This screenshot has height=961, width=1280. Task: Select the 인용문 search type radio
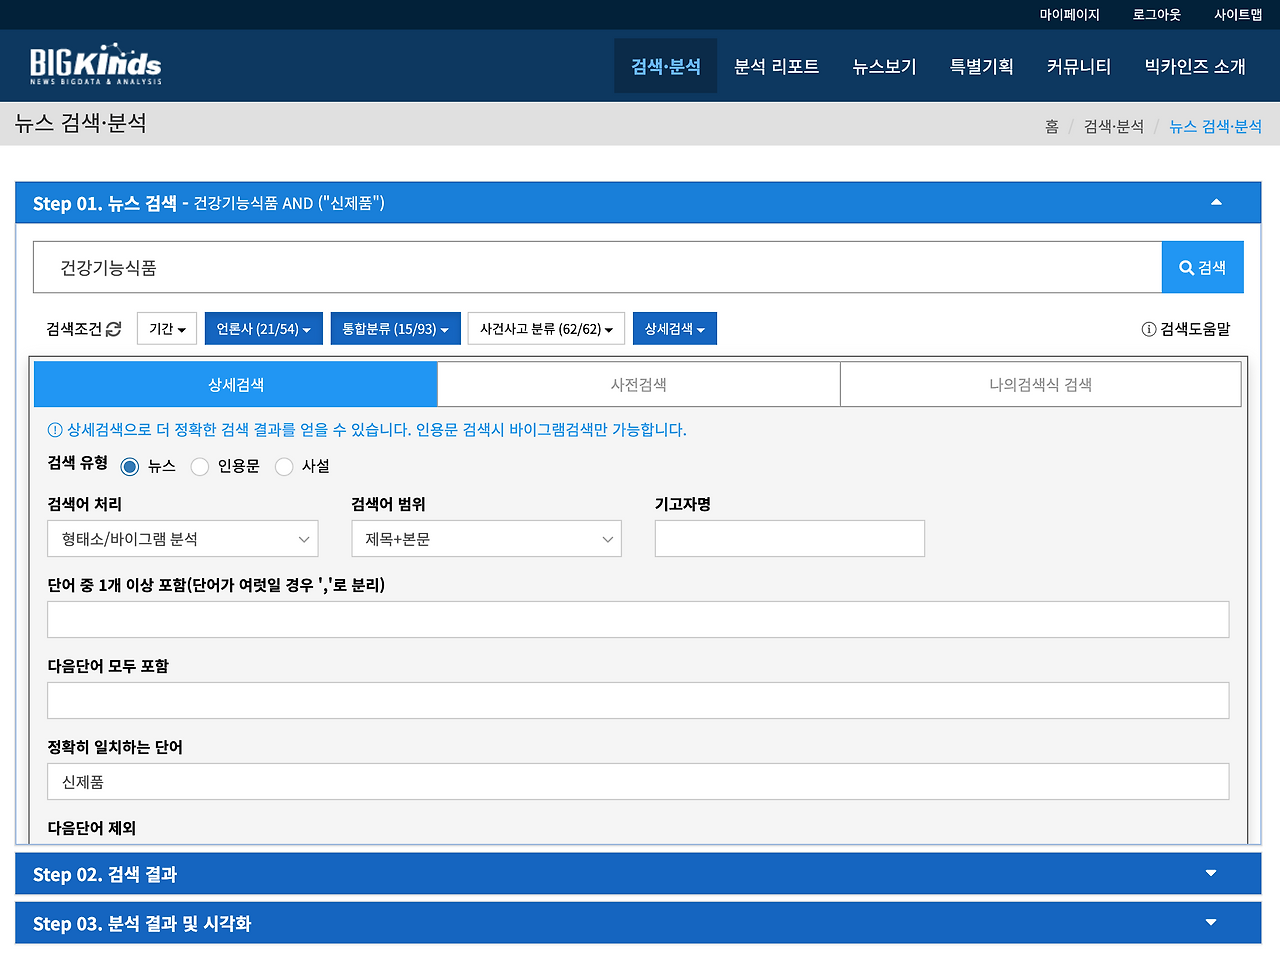pyautogui.click(x=199, y=466)
